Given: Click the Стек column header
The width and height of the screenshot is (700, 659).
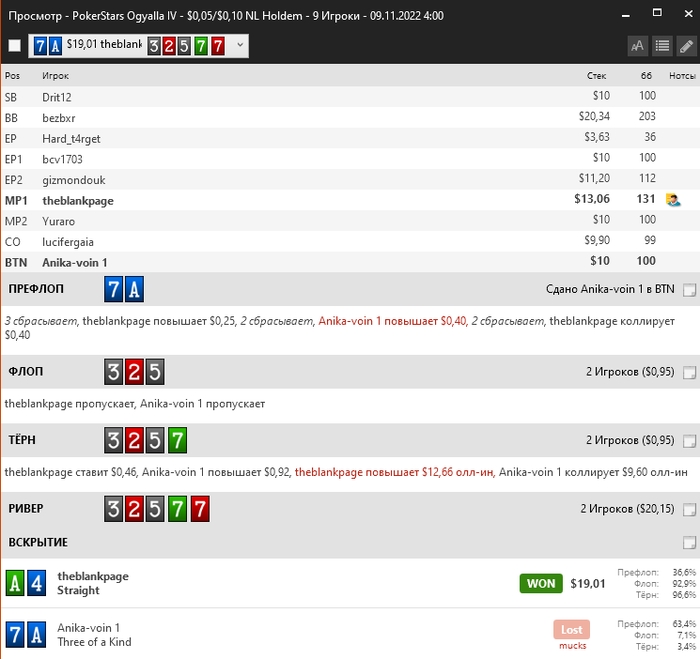Looking at the screenshot, I should pyautogui.click(x=596, y=76).
